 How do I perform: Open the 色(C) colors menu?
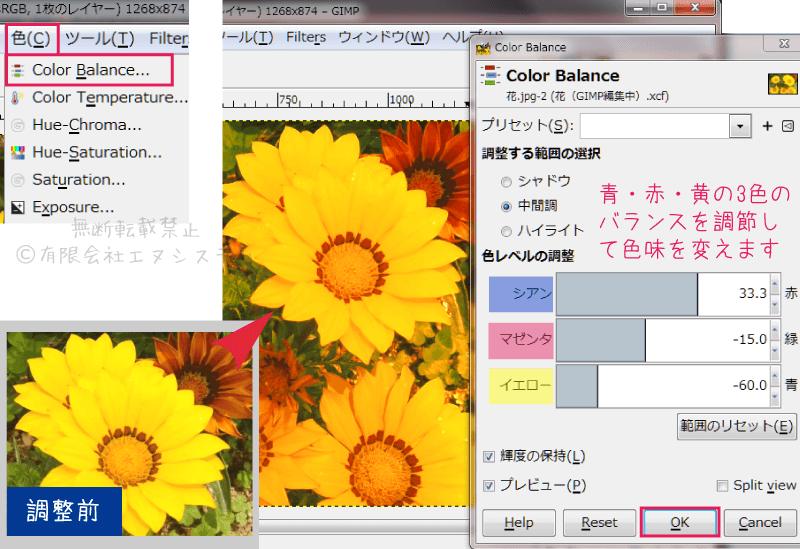click(x=31, y=39)
